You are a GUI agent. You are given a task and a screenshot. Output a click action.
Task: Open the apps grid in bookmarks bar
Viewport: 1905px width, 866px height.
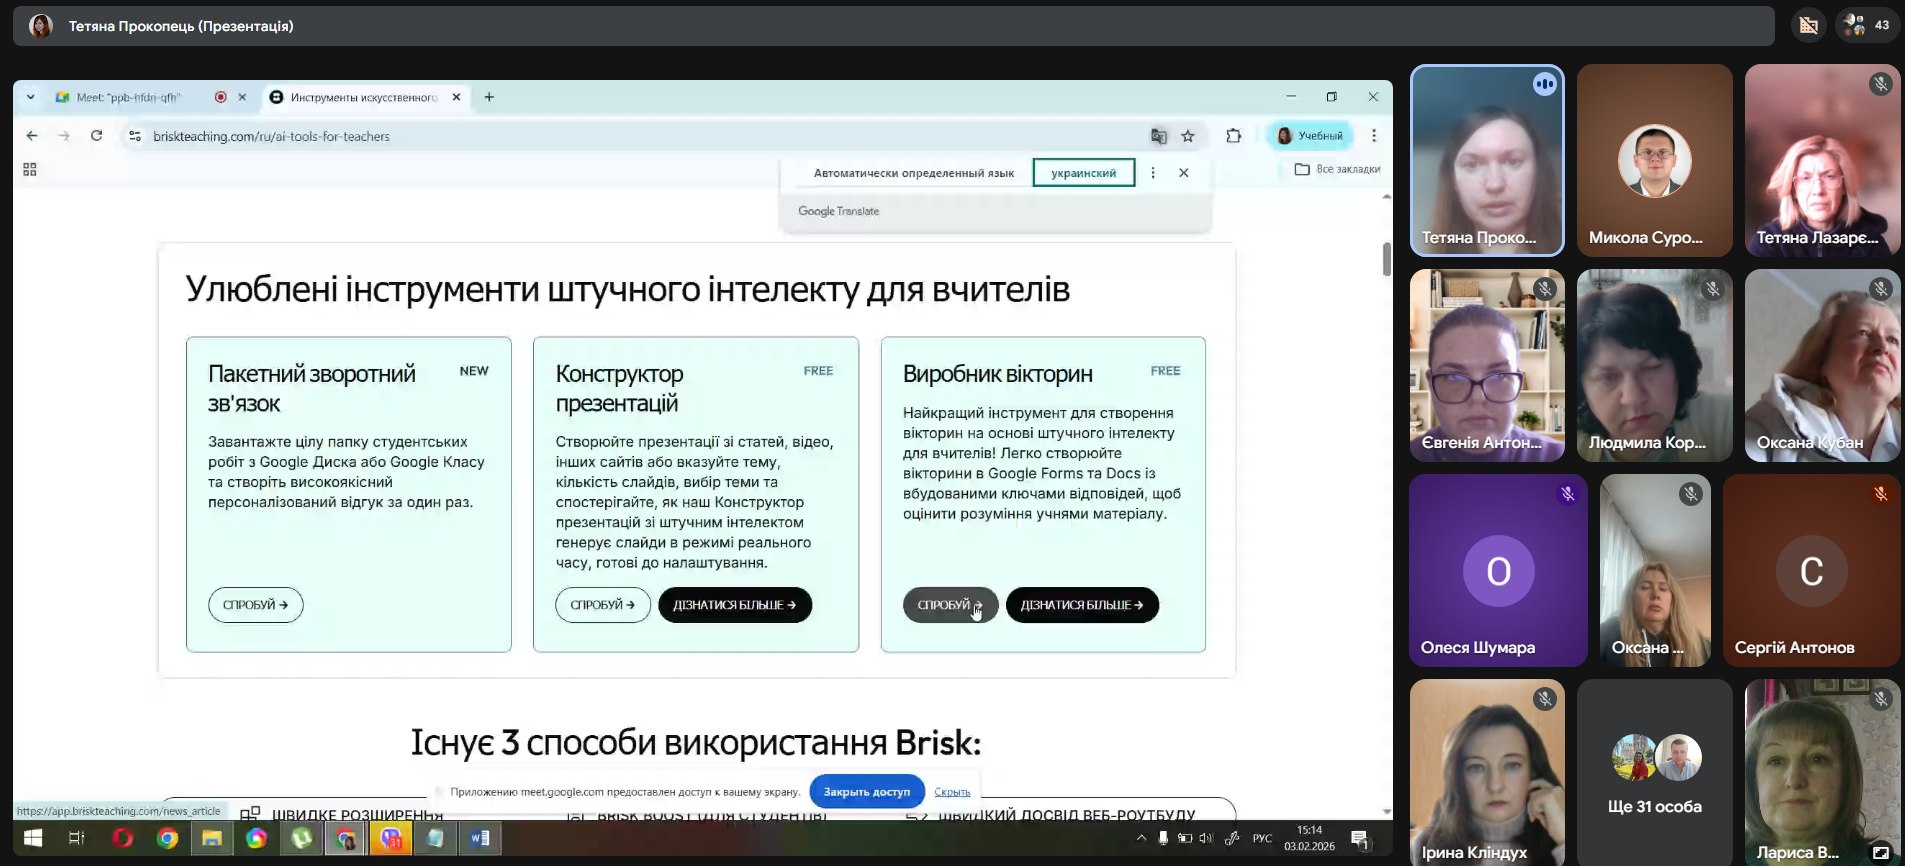tap(30, 170)
